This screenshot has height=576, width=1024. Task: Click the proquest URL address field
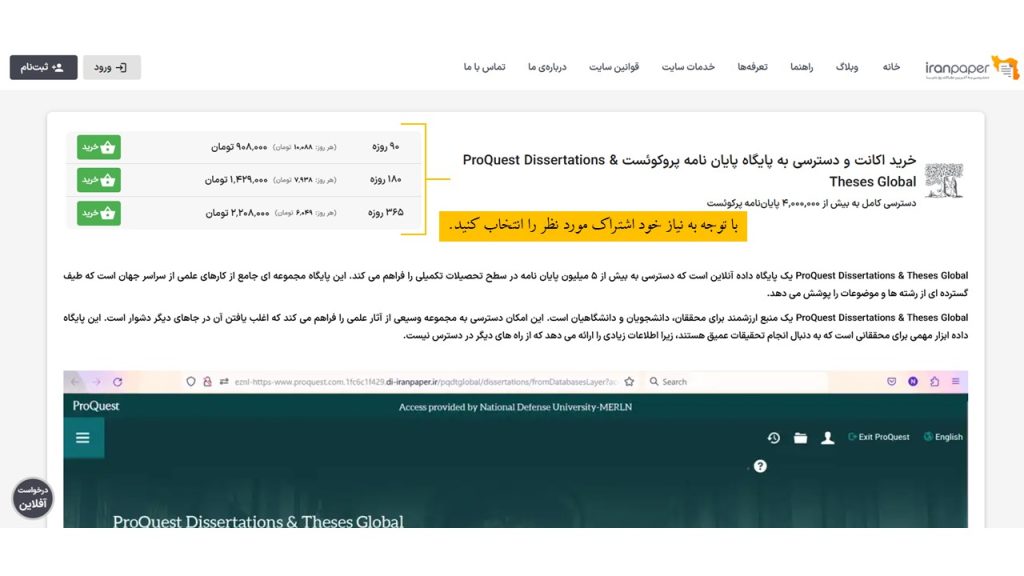tap(426, 381)
